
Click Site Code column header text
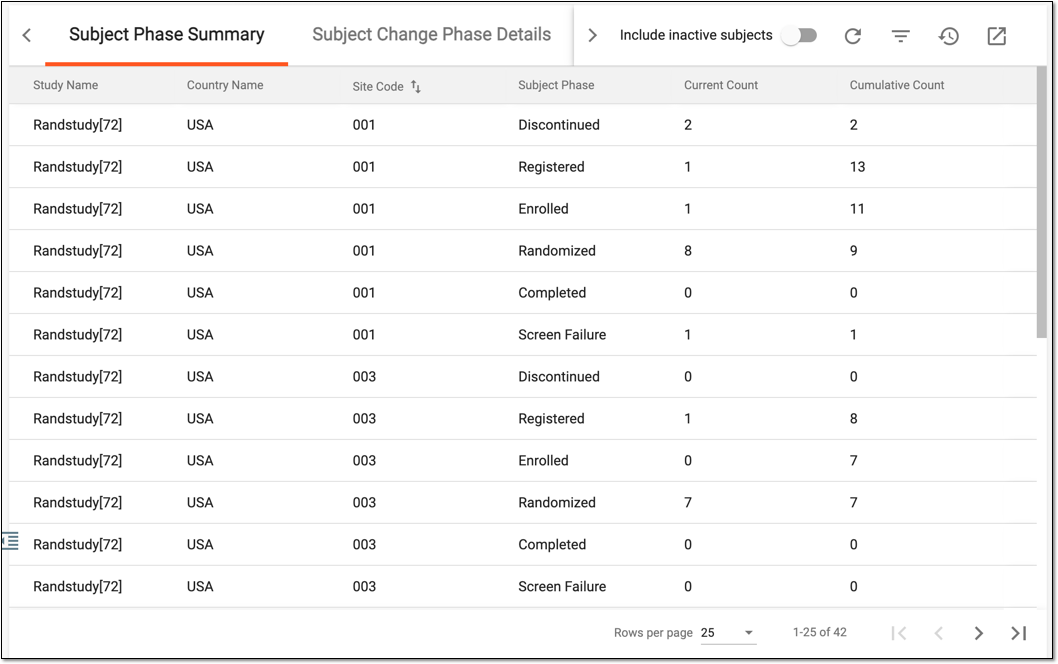click(378, 86)
